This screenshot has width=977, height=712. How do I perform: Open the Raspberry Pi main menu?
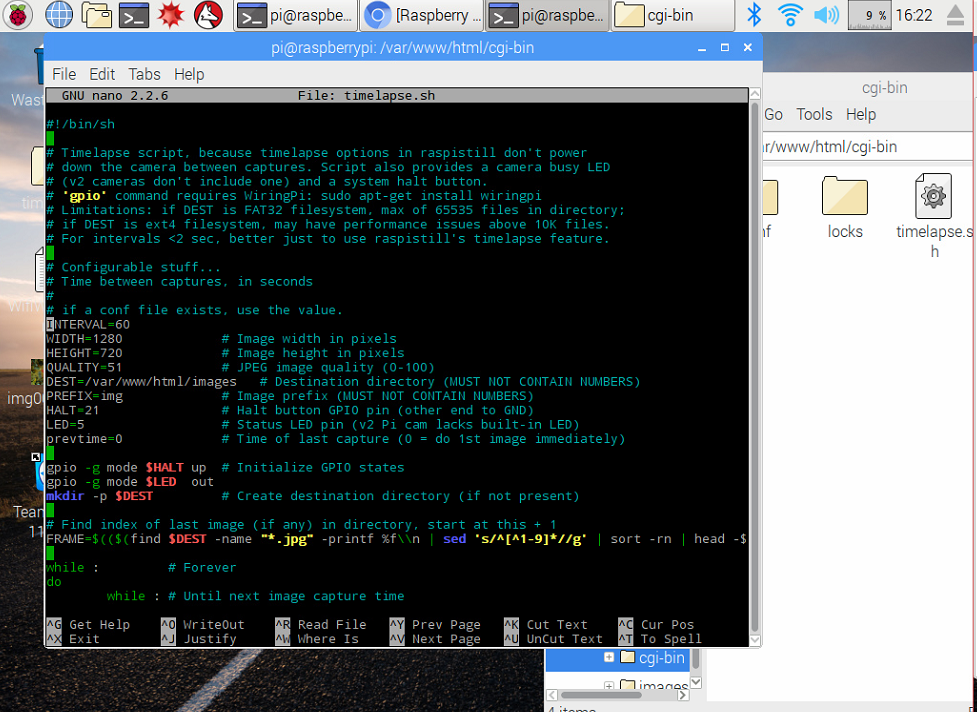point(17,15)
